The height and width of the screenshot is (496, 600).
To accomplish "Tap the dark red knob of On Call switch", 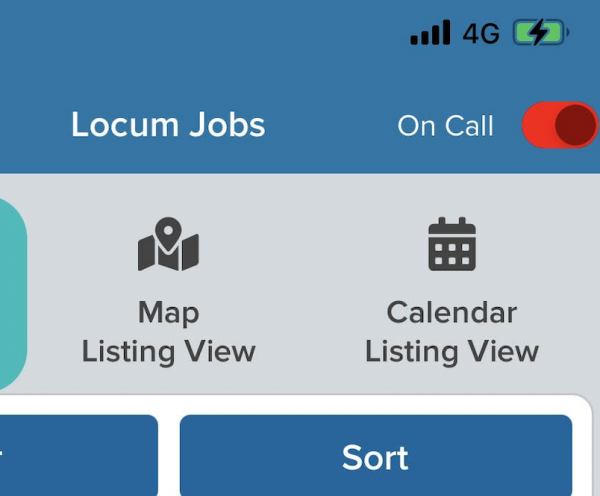I will coord(575,125).
